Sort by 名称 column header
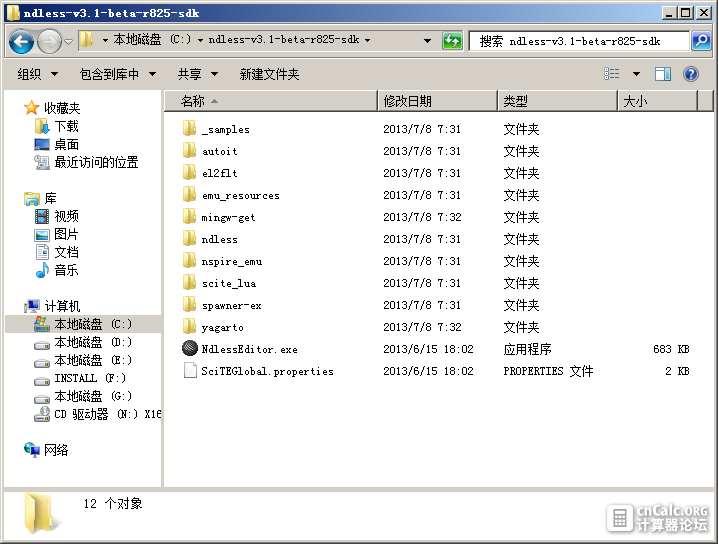 coord(271,101)
